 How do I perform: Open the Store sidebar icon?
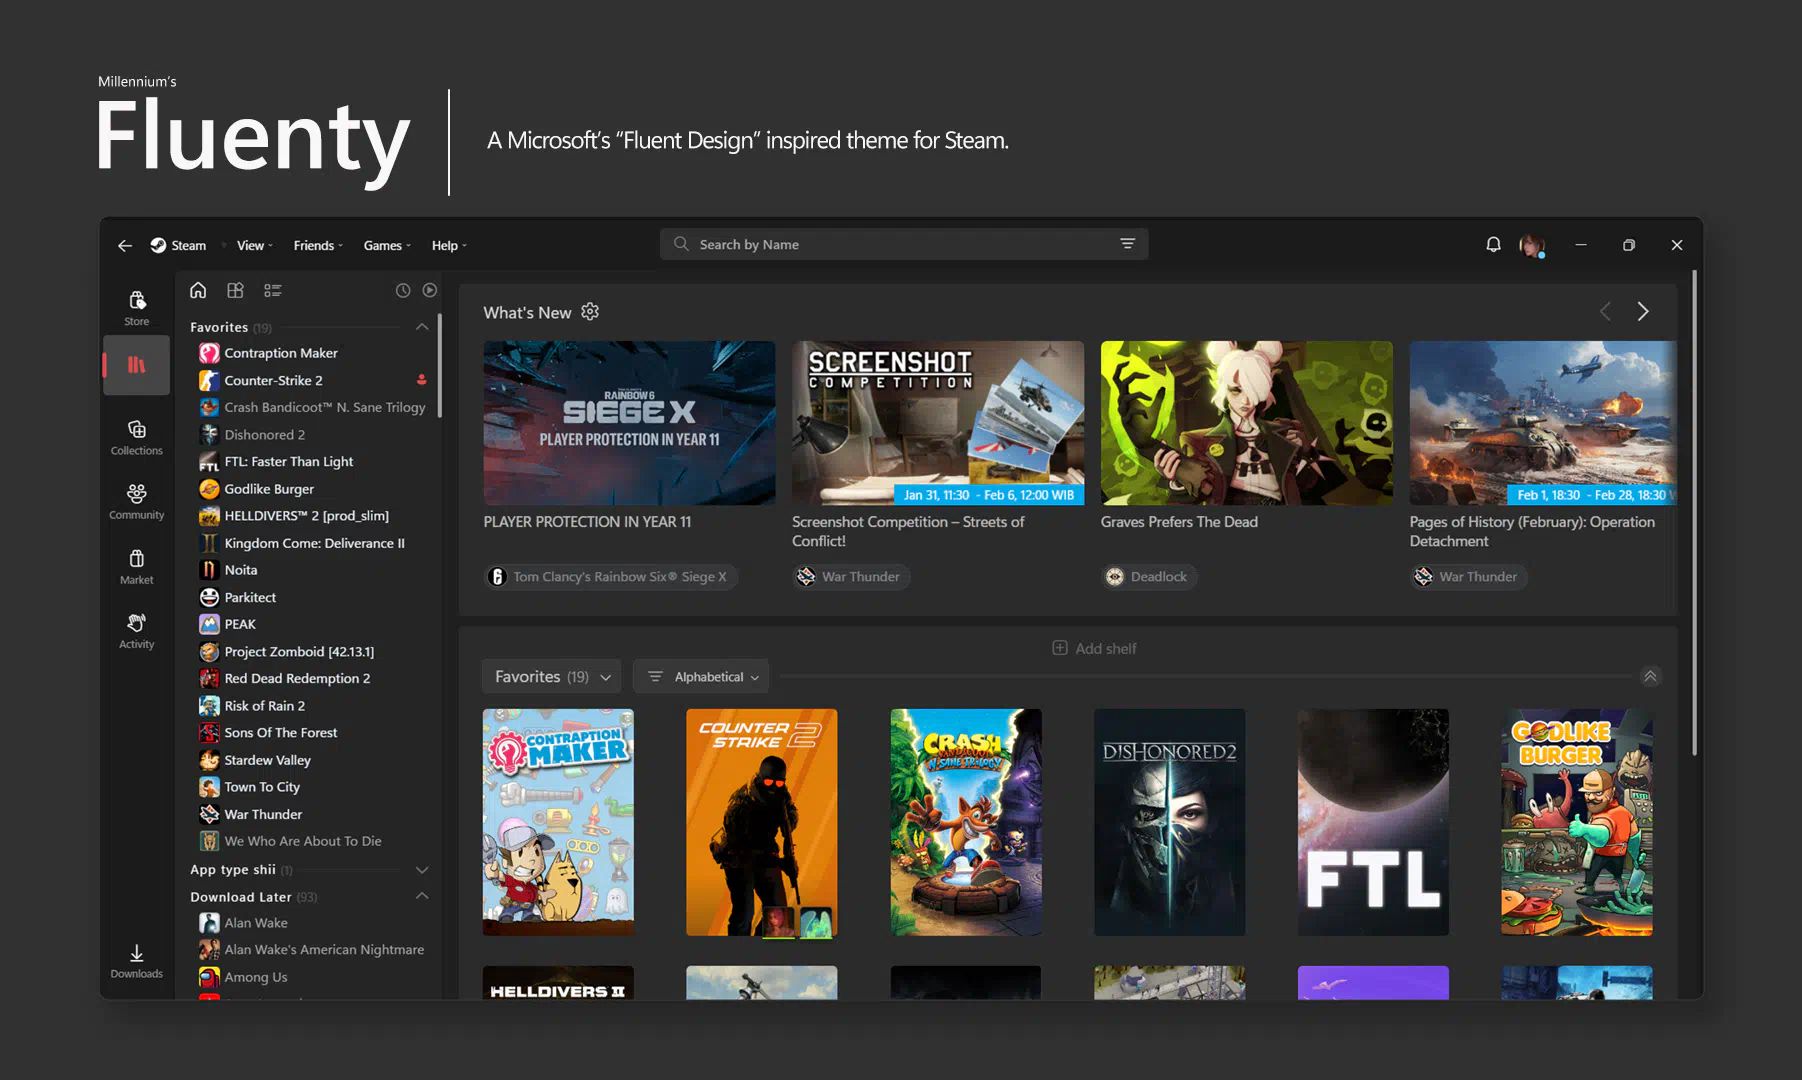(137, 307)
